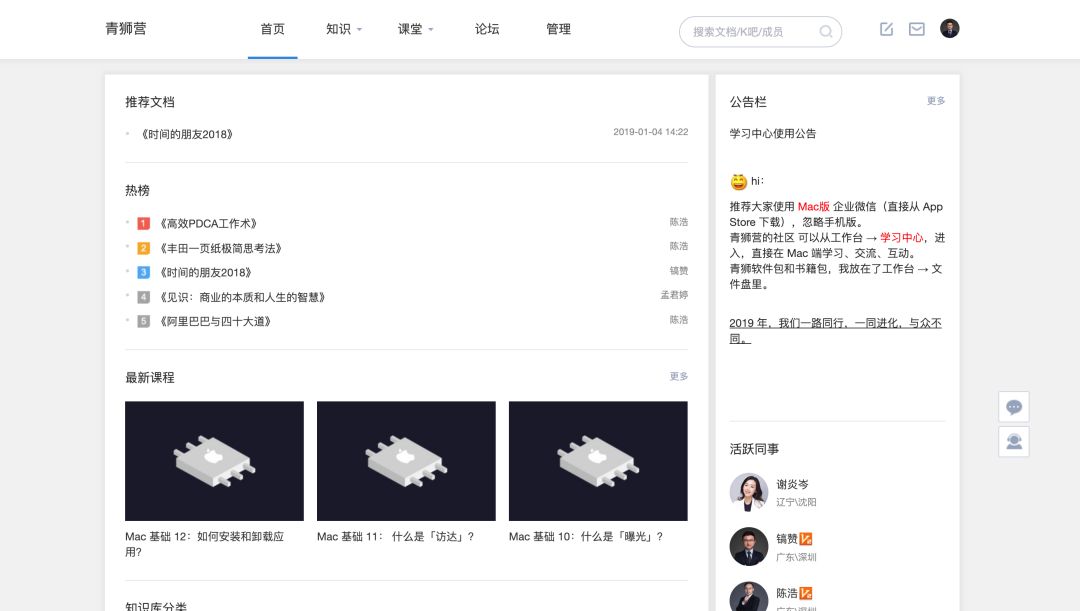Click the floating customer service headset icon
1080x611 pixels.
[1013, 441]
